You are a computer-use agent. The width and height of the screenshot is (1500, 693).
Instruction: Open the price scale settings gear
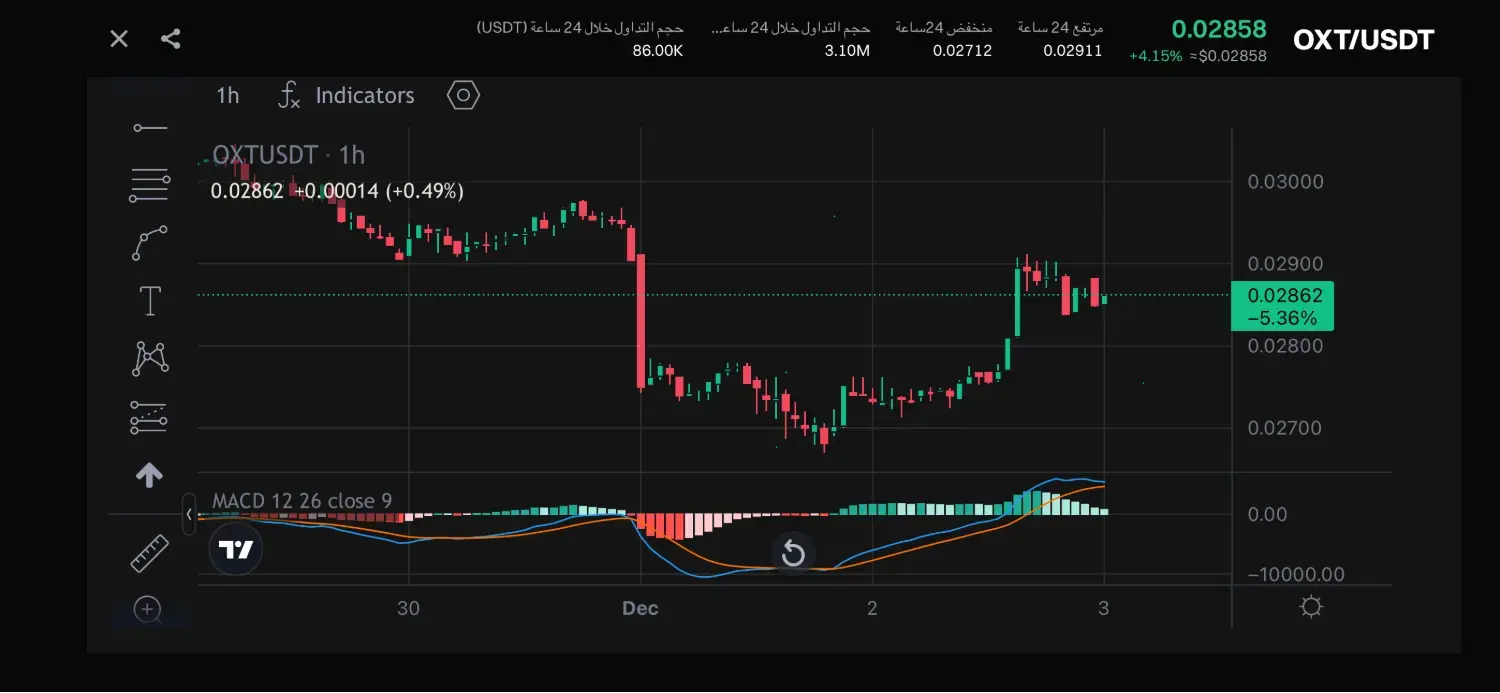pyautogui.click(x=1311, y=607)
